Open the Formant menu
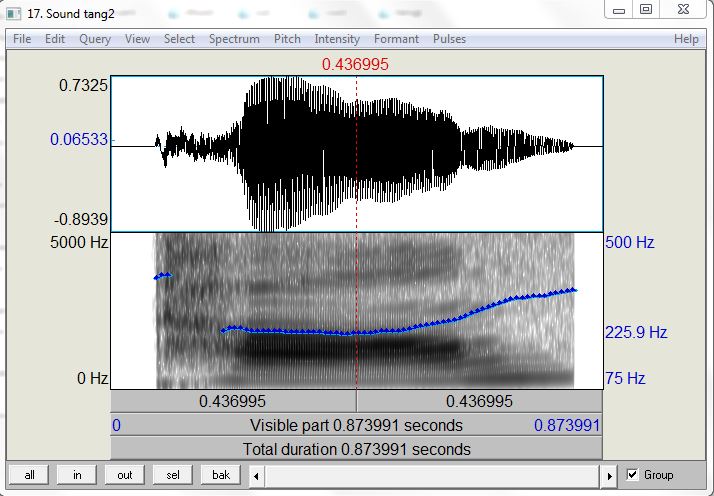 [396, 39]
